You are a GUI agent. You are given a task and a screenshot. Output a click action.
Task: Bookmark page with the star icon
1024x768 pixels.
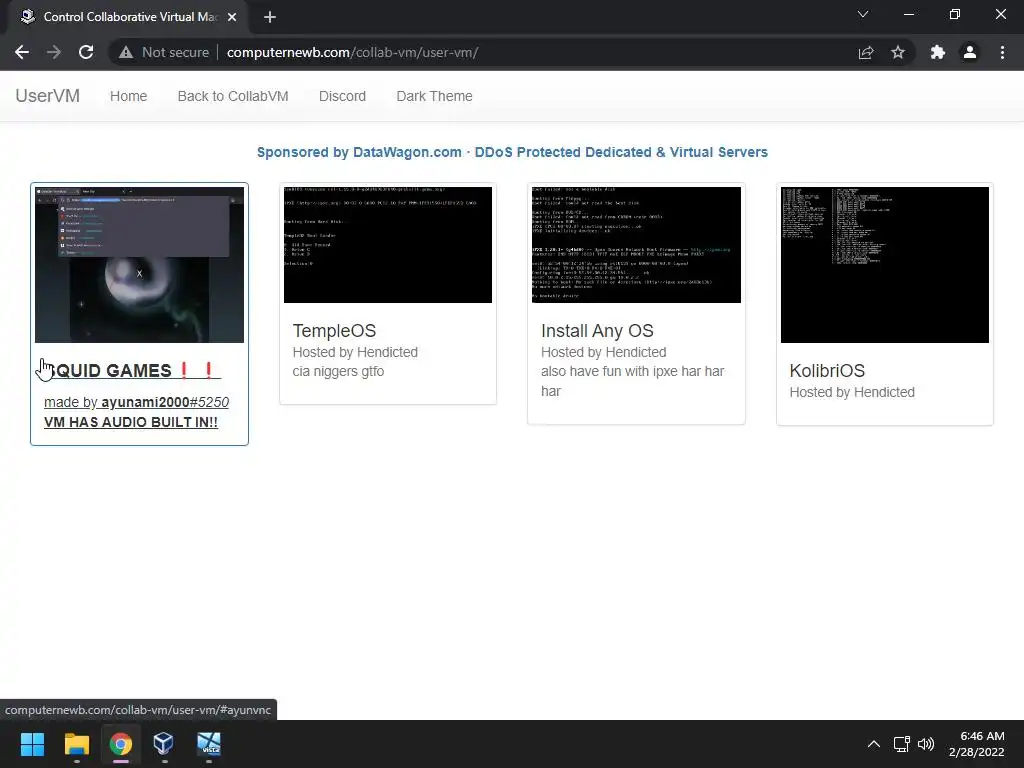coord(898,52)
